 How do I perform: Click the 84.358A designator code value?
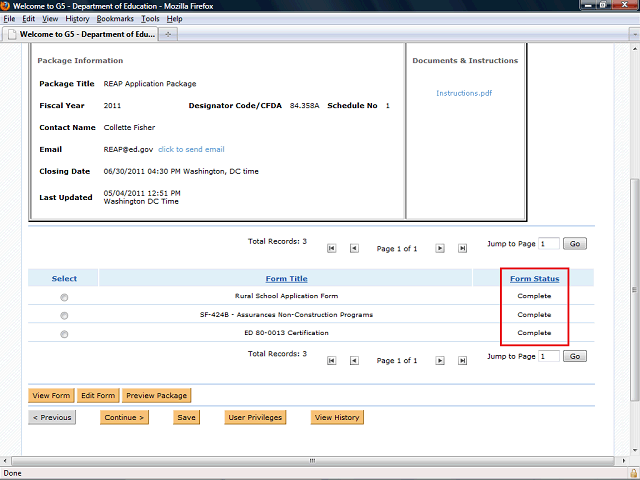(304, 106)
